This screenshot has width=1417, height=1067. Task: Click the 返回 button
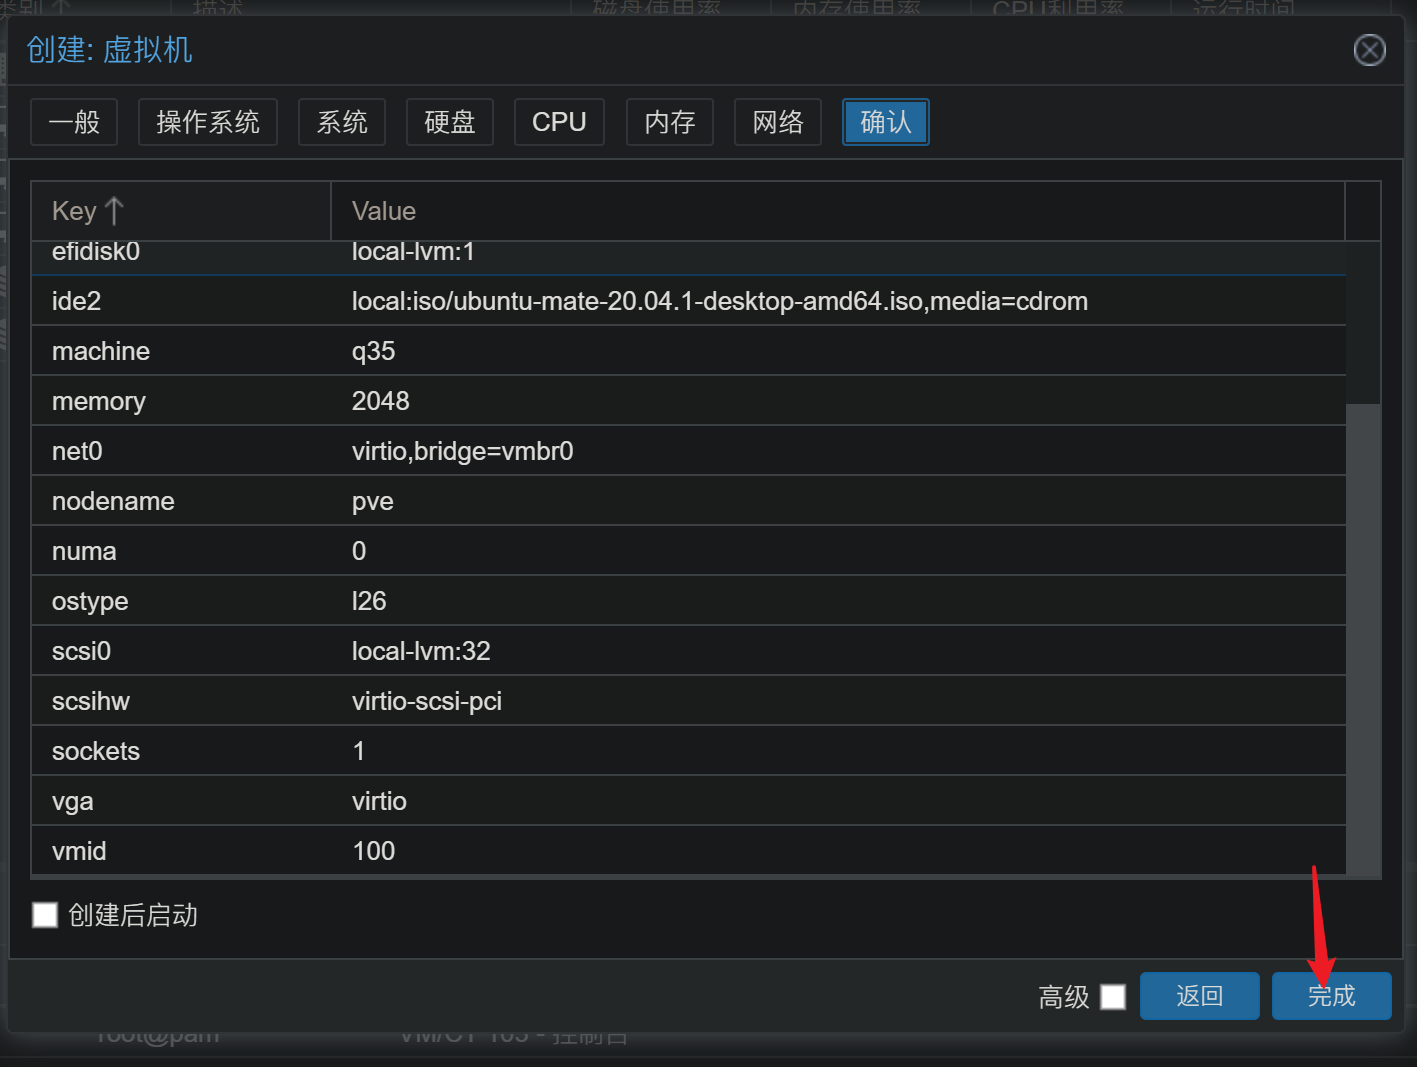tap(1199, 996)
